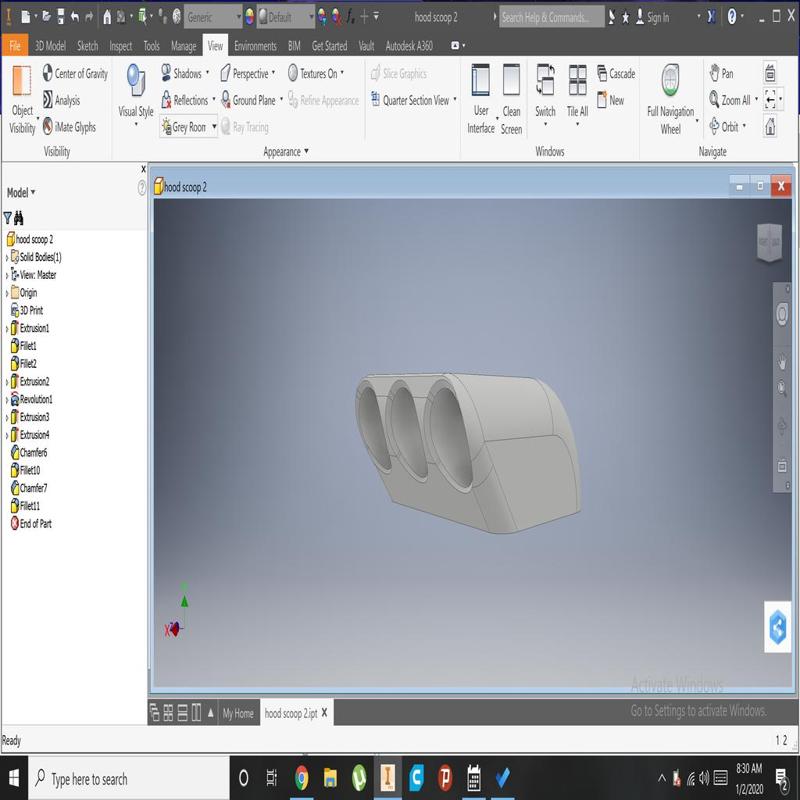Click the ViewCube in the viewport
Screen dimensions: 800x800
(769, 243)
